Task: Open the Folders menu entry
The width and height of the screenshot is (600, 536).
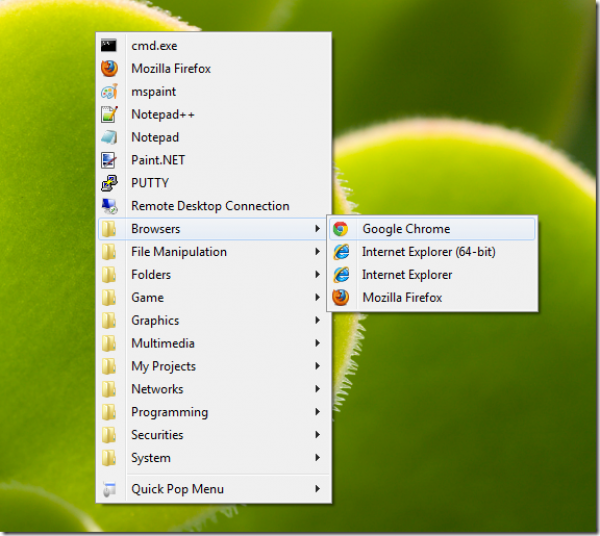Action: pyautogui.click(x=151, y=275)
